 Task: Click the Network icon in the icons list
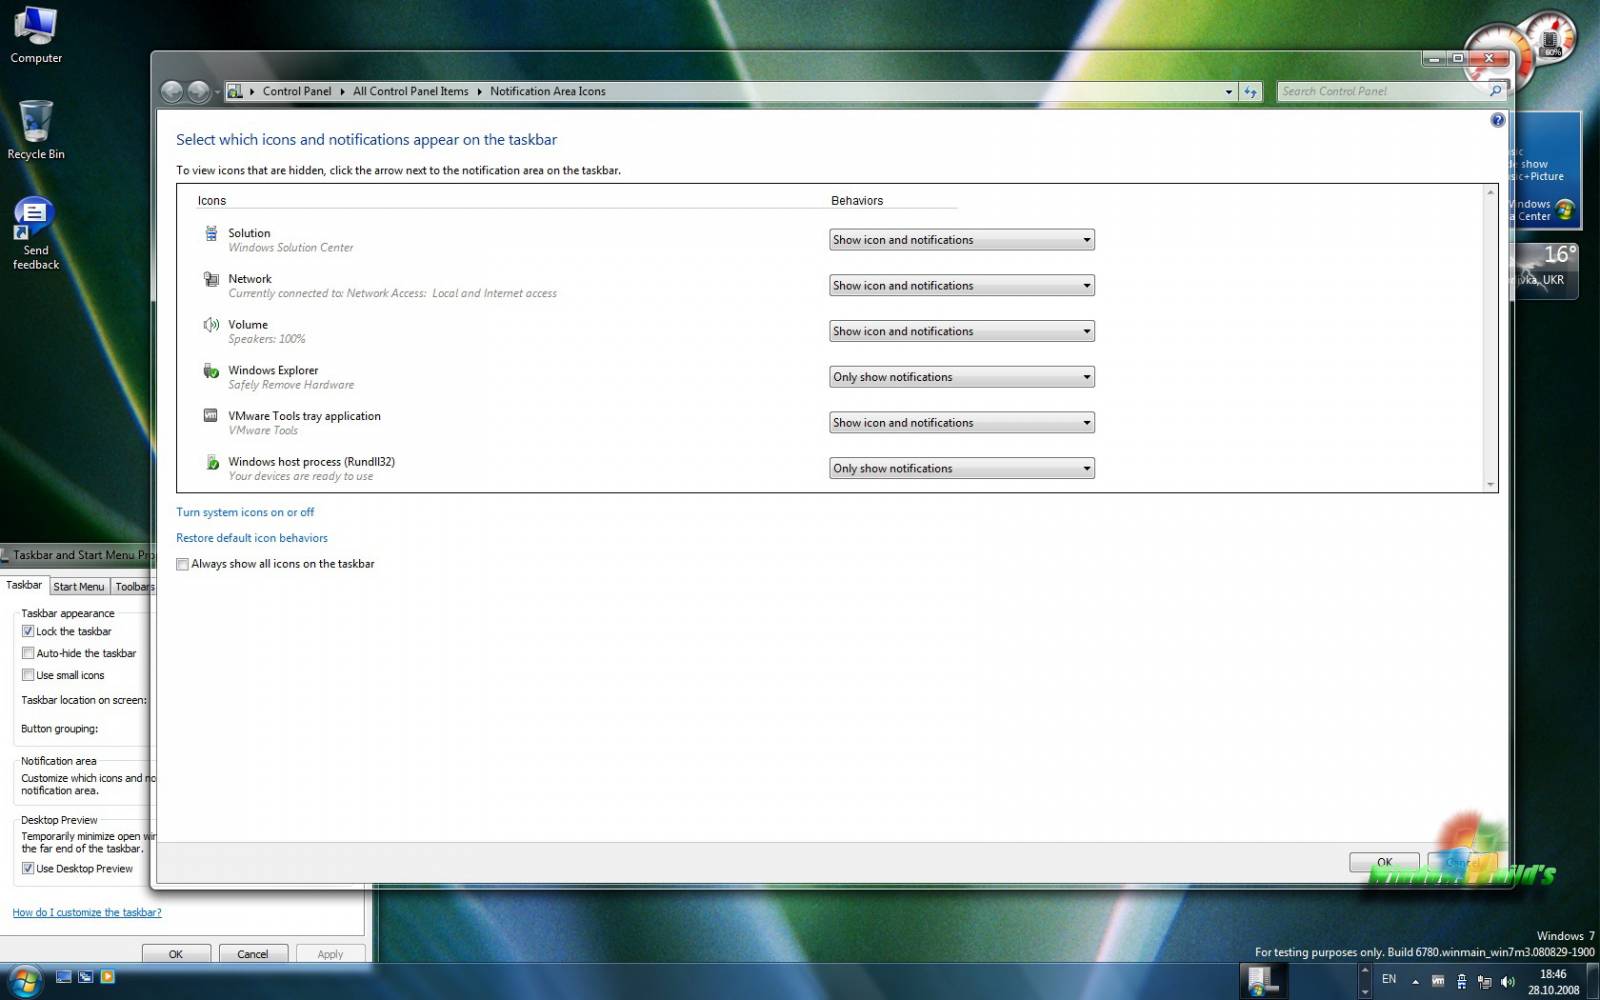211,279
